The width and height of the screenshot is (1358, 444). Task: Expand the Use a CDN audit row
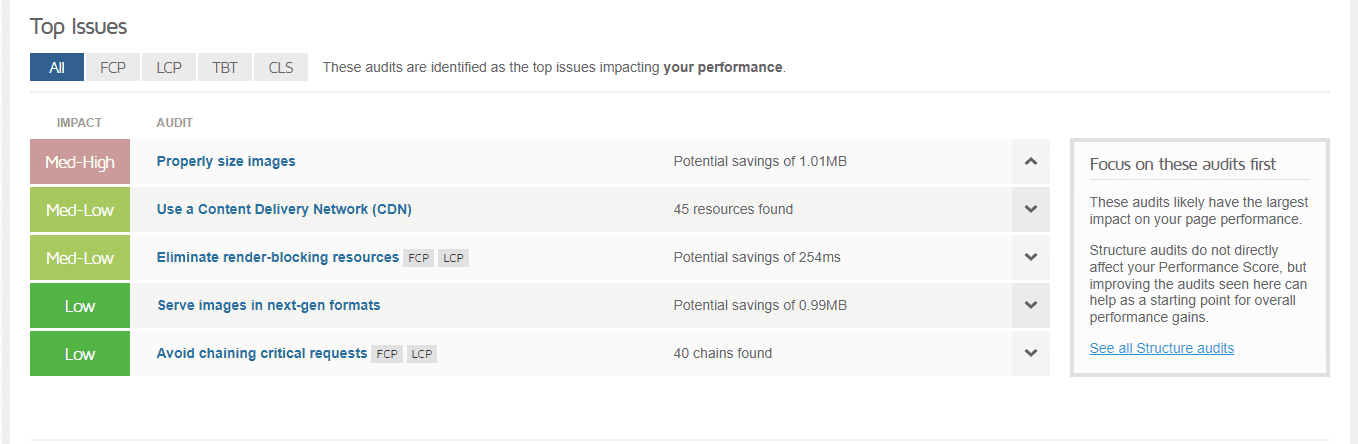pyautogui.click(x=1031, y=210)
